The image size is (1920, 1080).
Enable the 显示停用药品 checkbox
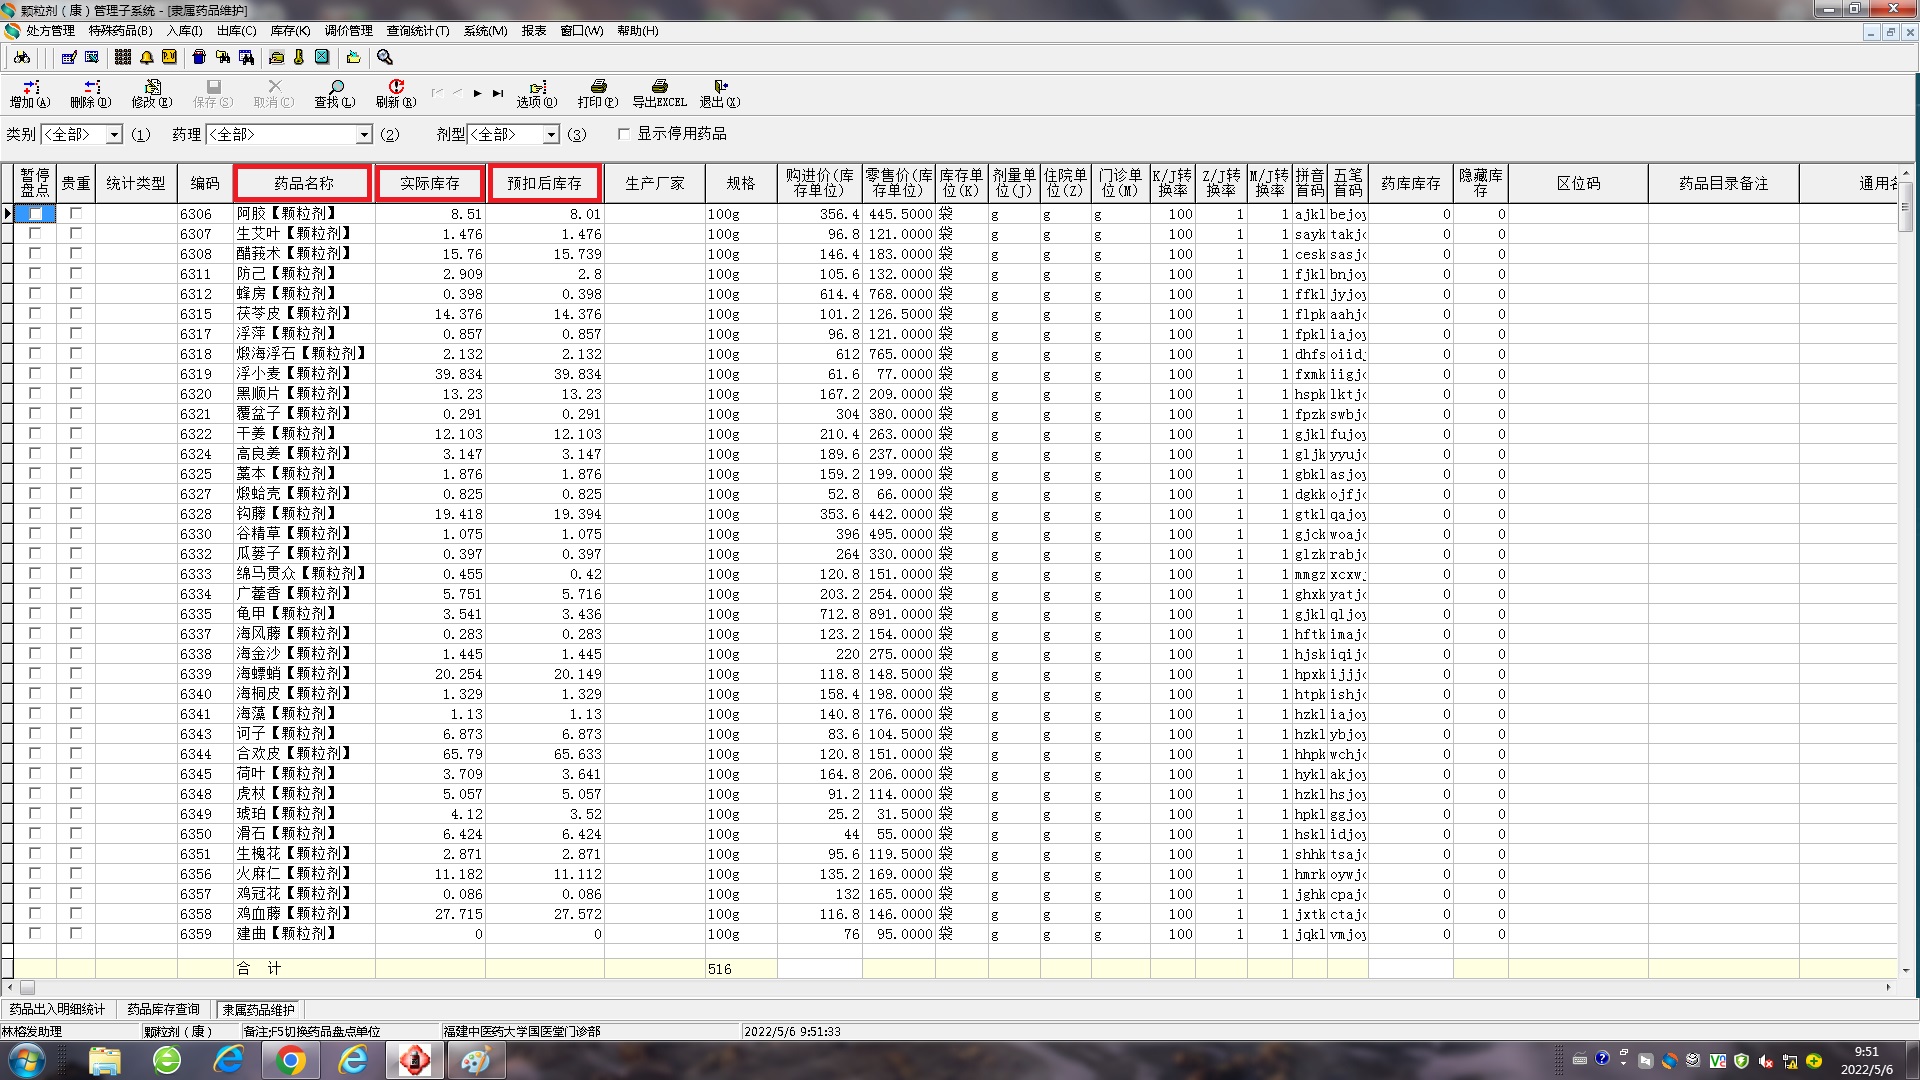click(x=624, y=134)
